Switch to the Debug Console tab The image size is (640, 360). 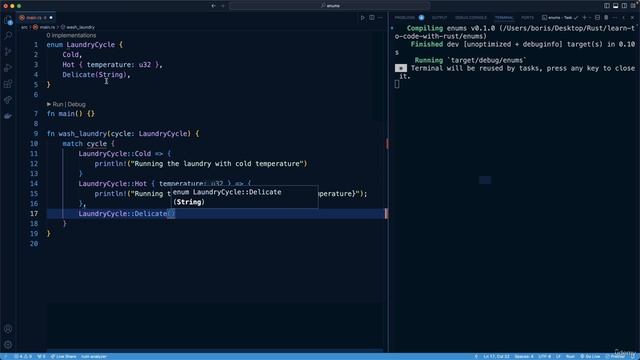coord(471,18)
